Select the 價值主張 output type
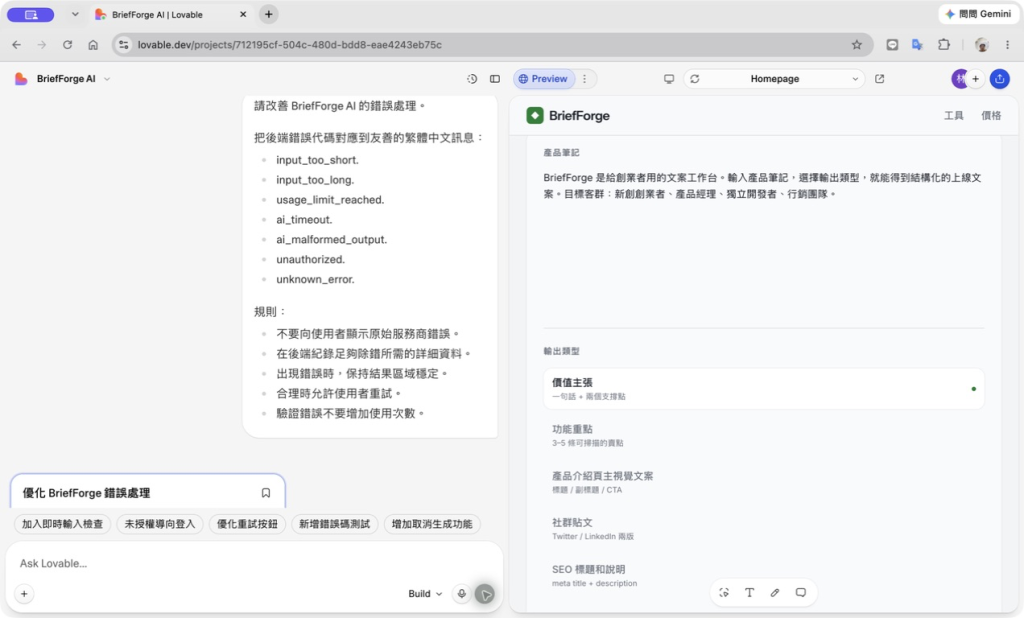Image resolution: width=1024 pixels, height=618 pixels. point(763,389)
